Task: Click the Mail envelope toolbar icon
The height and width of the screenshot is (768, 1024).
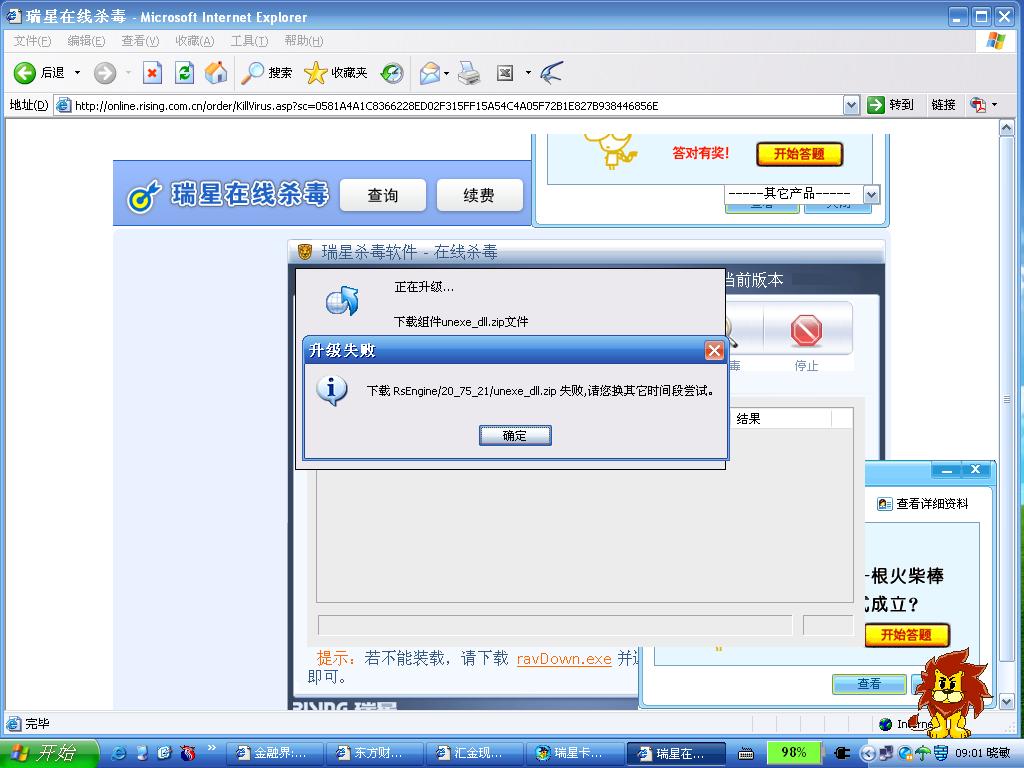Action: (430, 72)
